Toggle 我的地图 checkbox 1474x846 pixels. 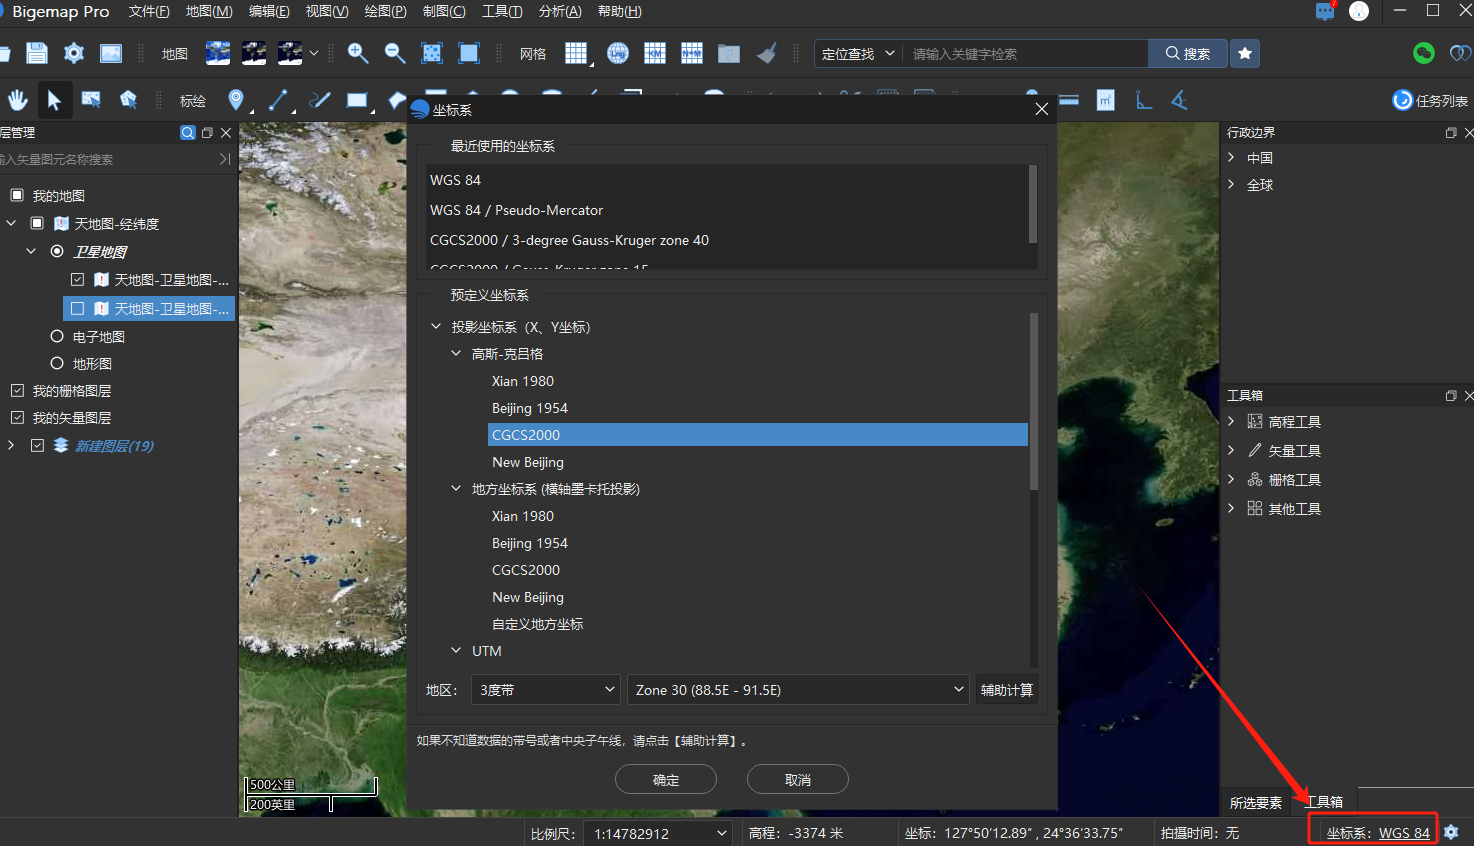pos(17,195)
